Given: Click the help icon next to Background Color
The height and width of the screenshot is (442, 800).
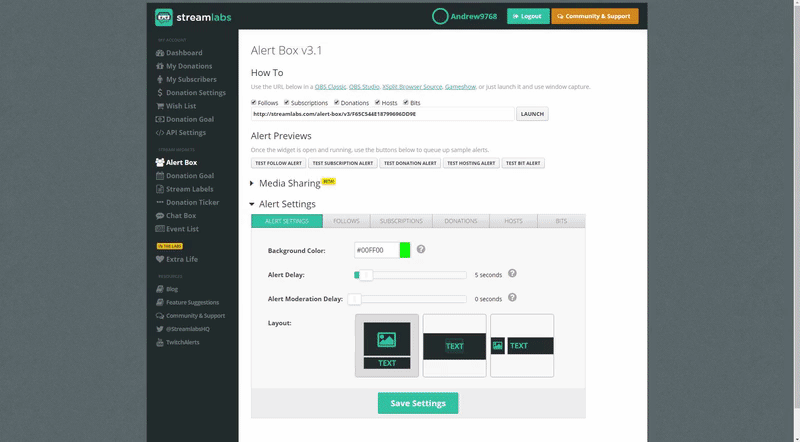Looking at the screenshot, I should [421, 249].
